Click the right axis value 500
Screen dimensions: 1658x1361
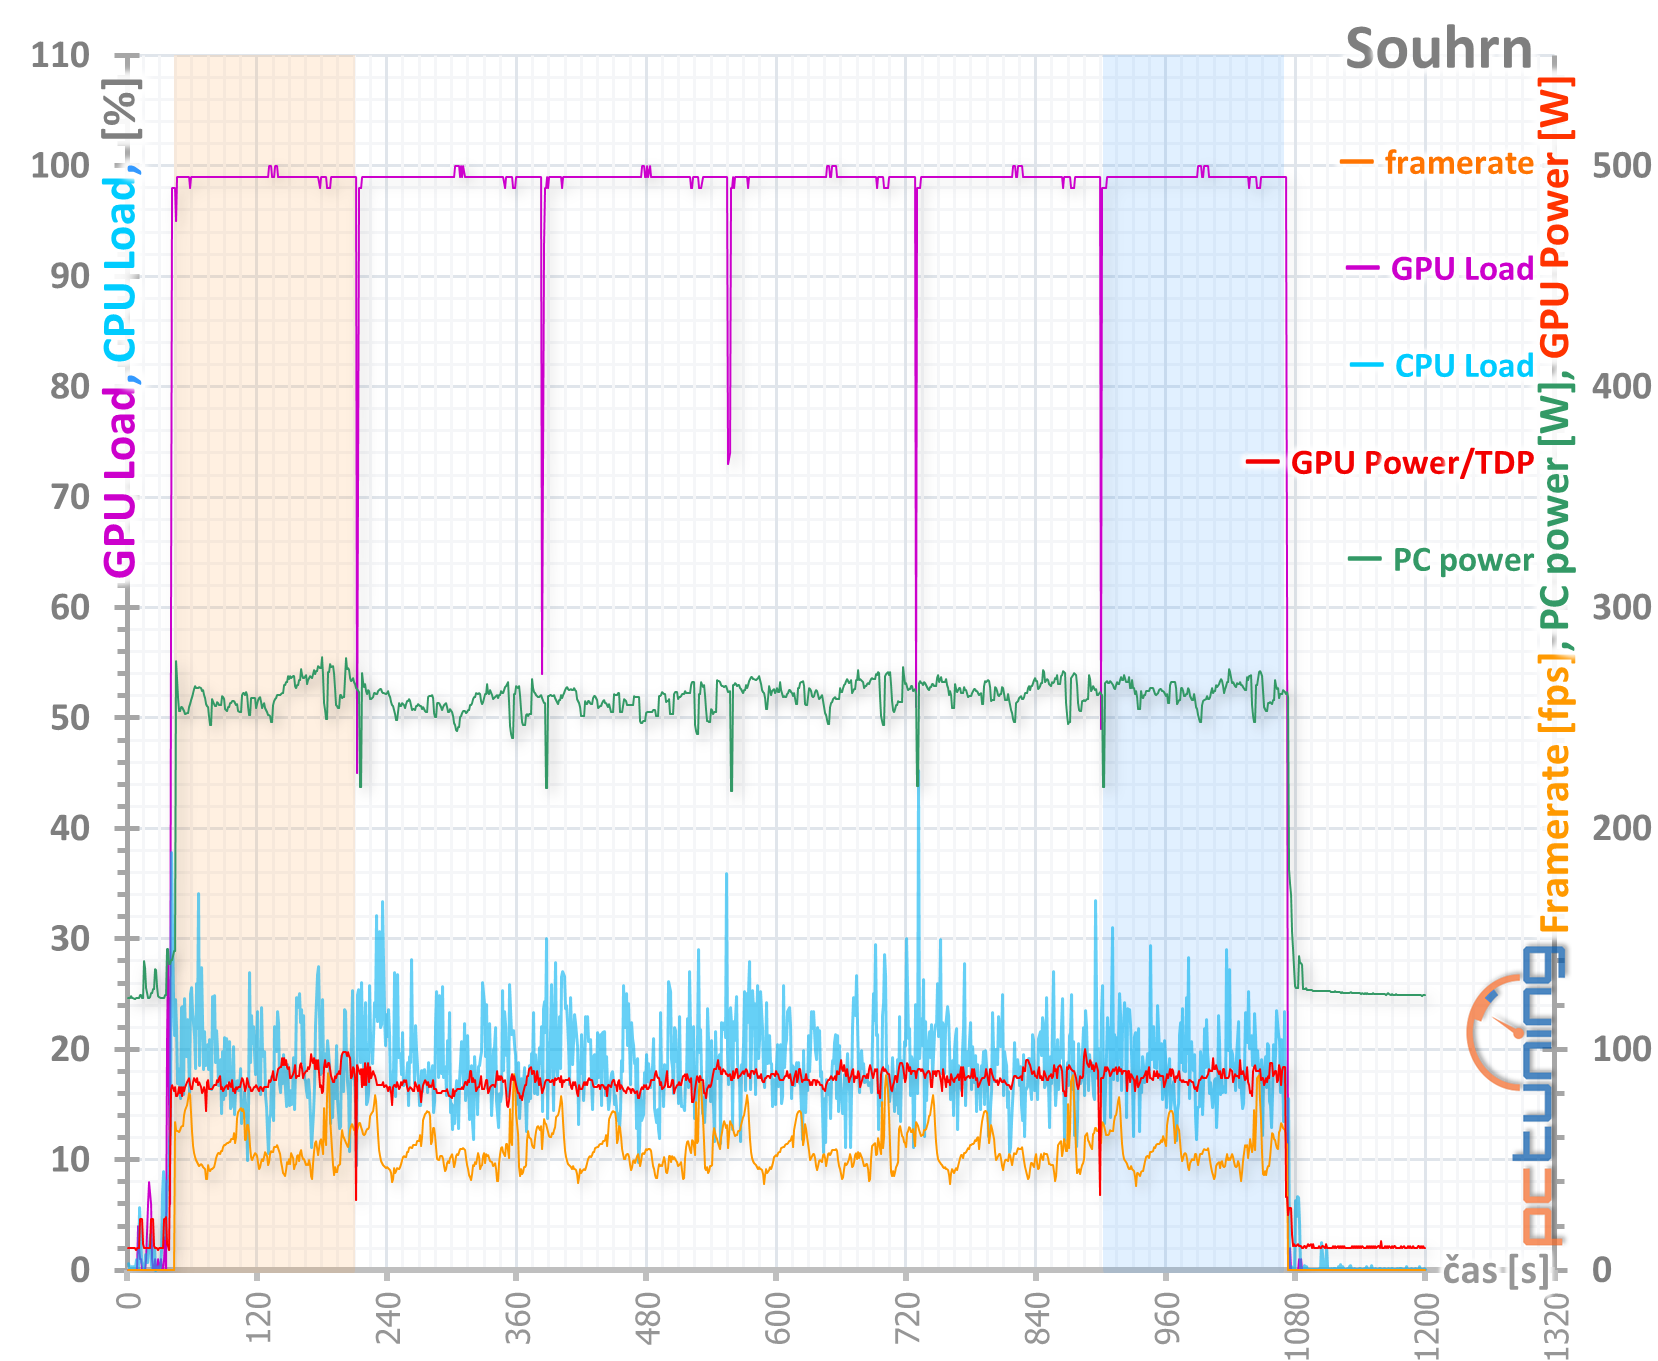(1622, 165)
